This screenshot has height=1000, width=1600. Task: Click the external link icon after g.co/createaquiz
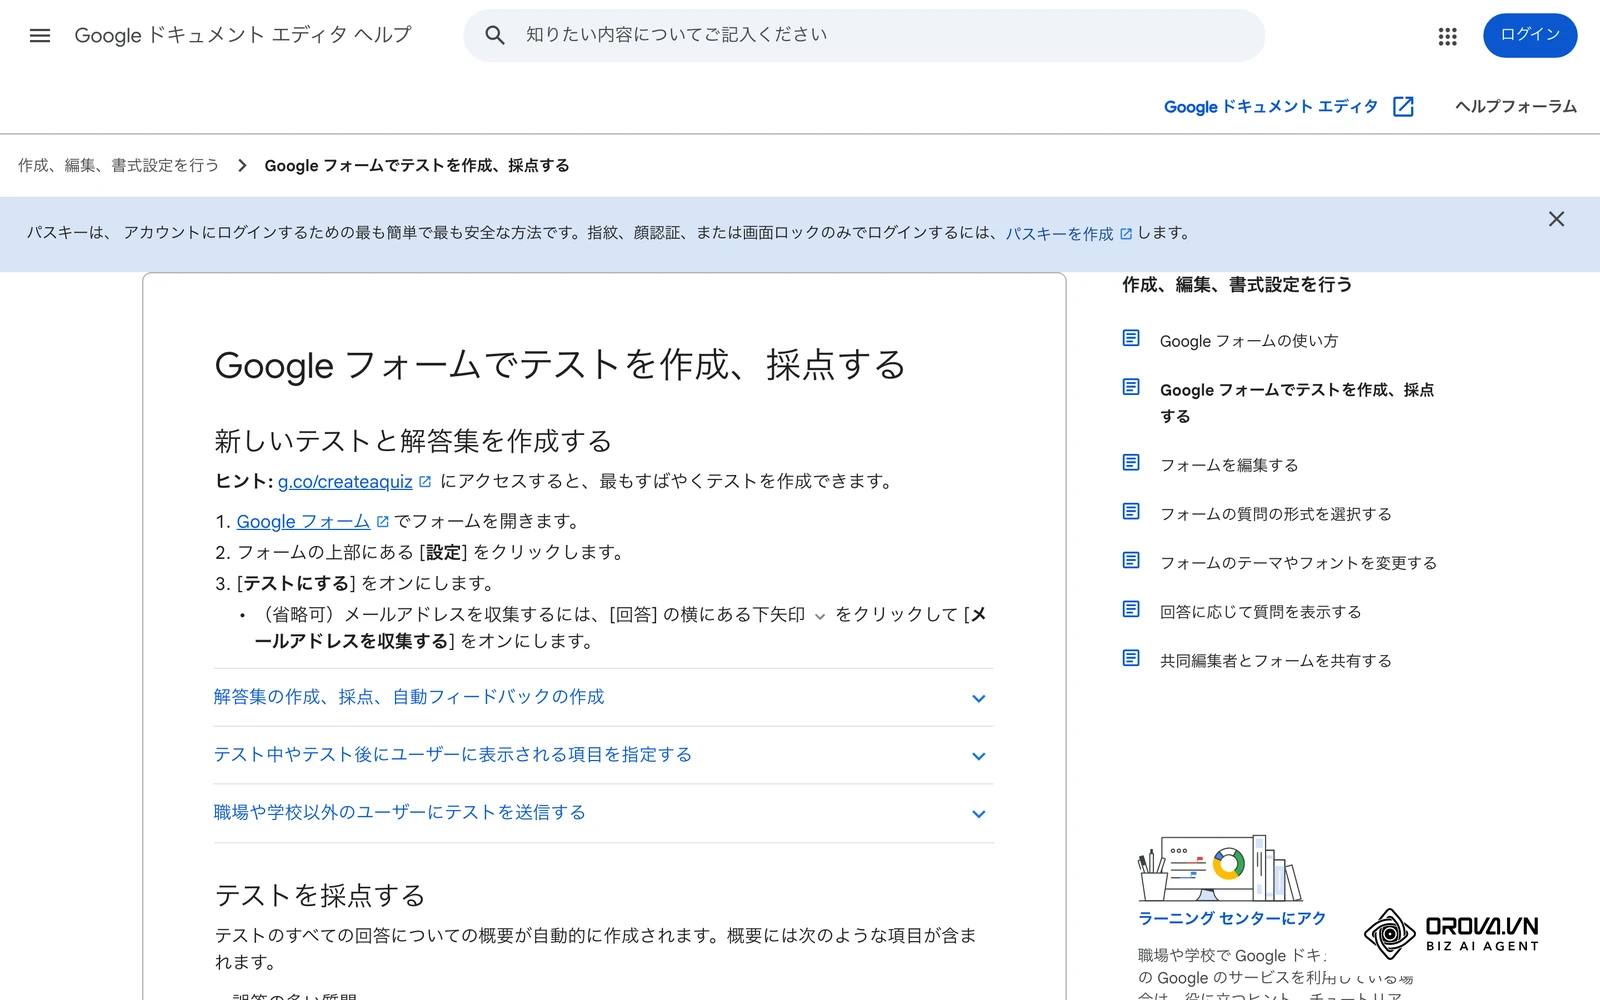(425, 482)
